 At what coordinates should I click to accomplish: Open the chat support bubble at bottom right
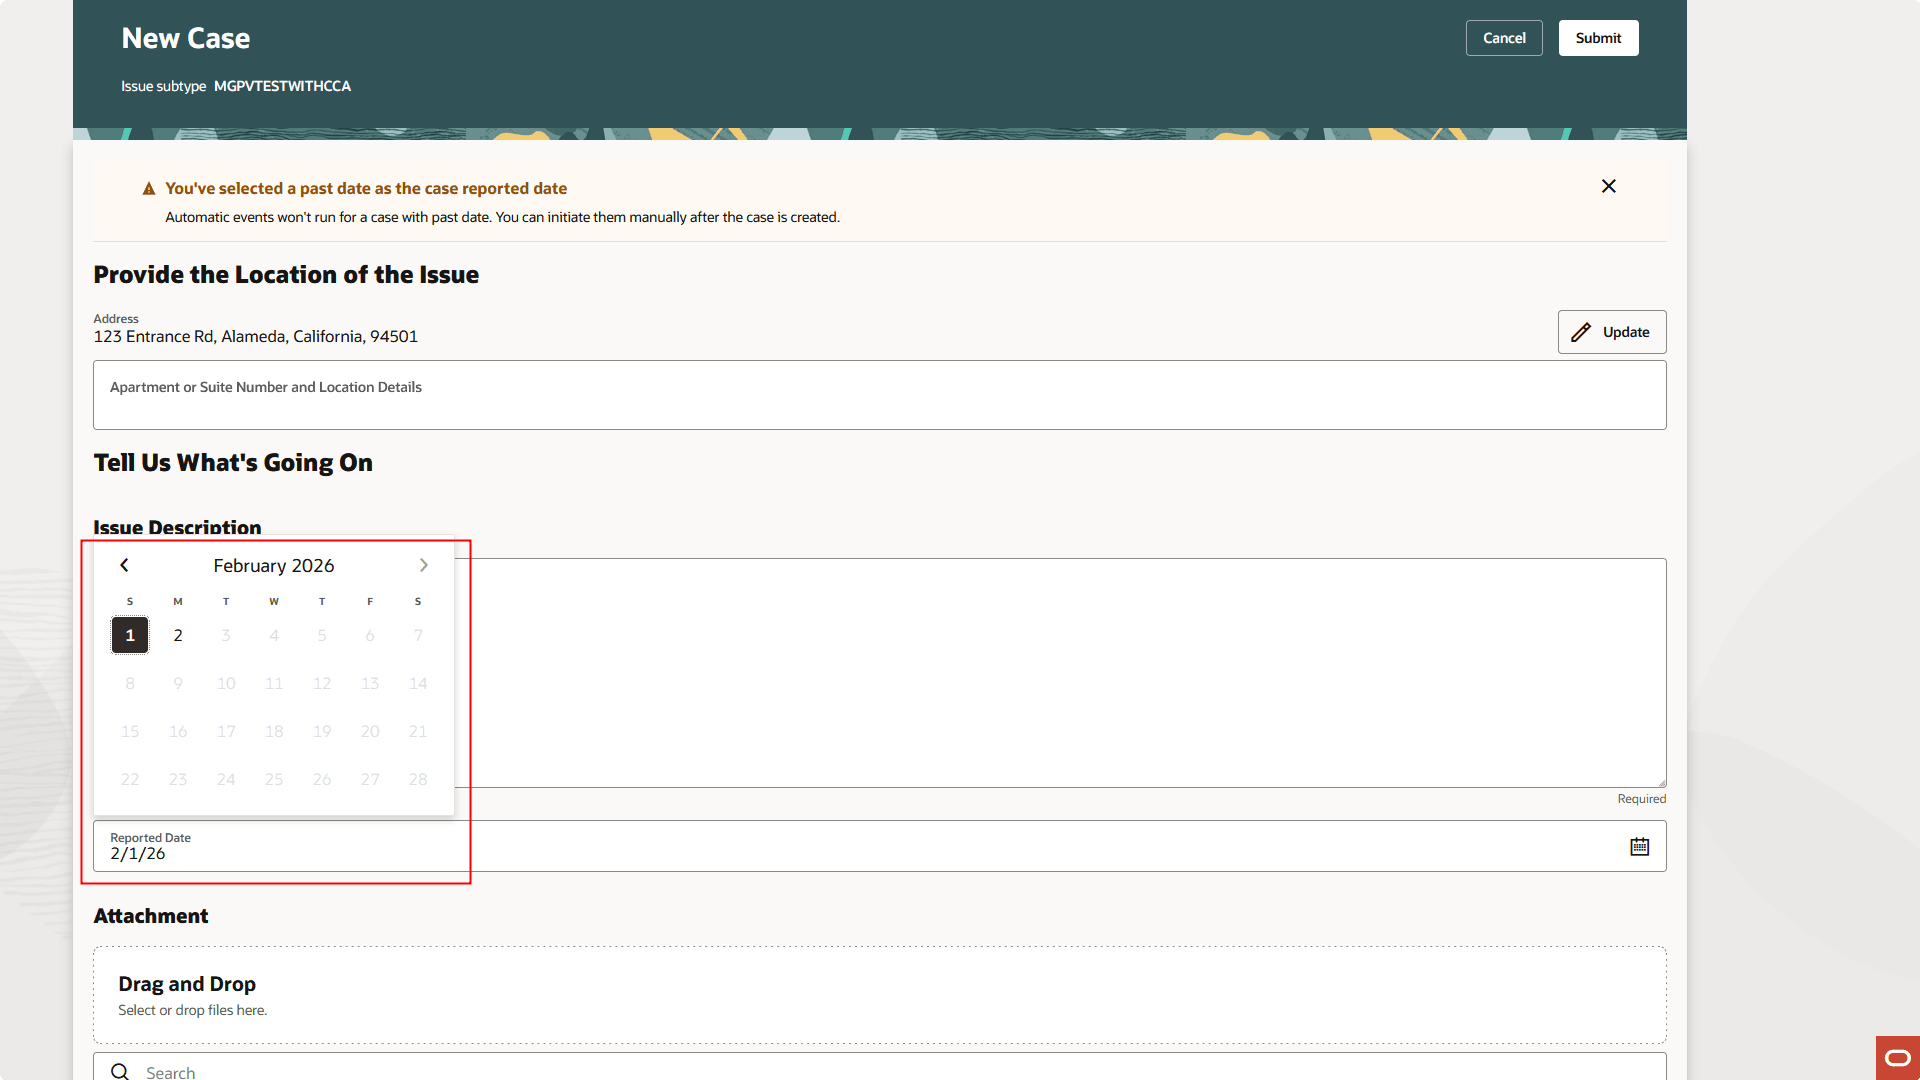1896,1057
